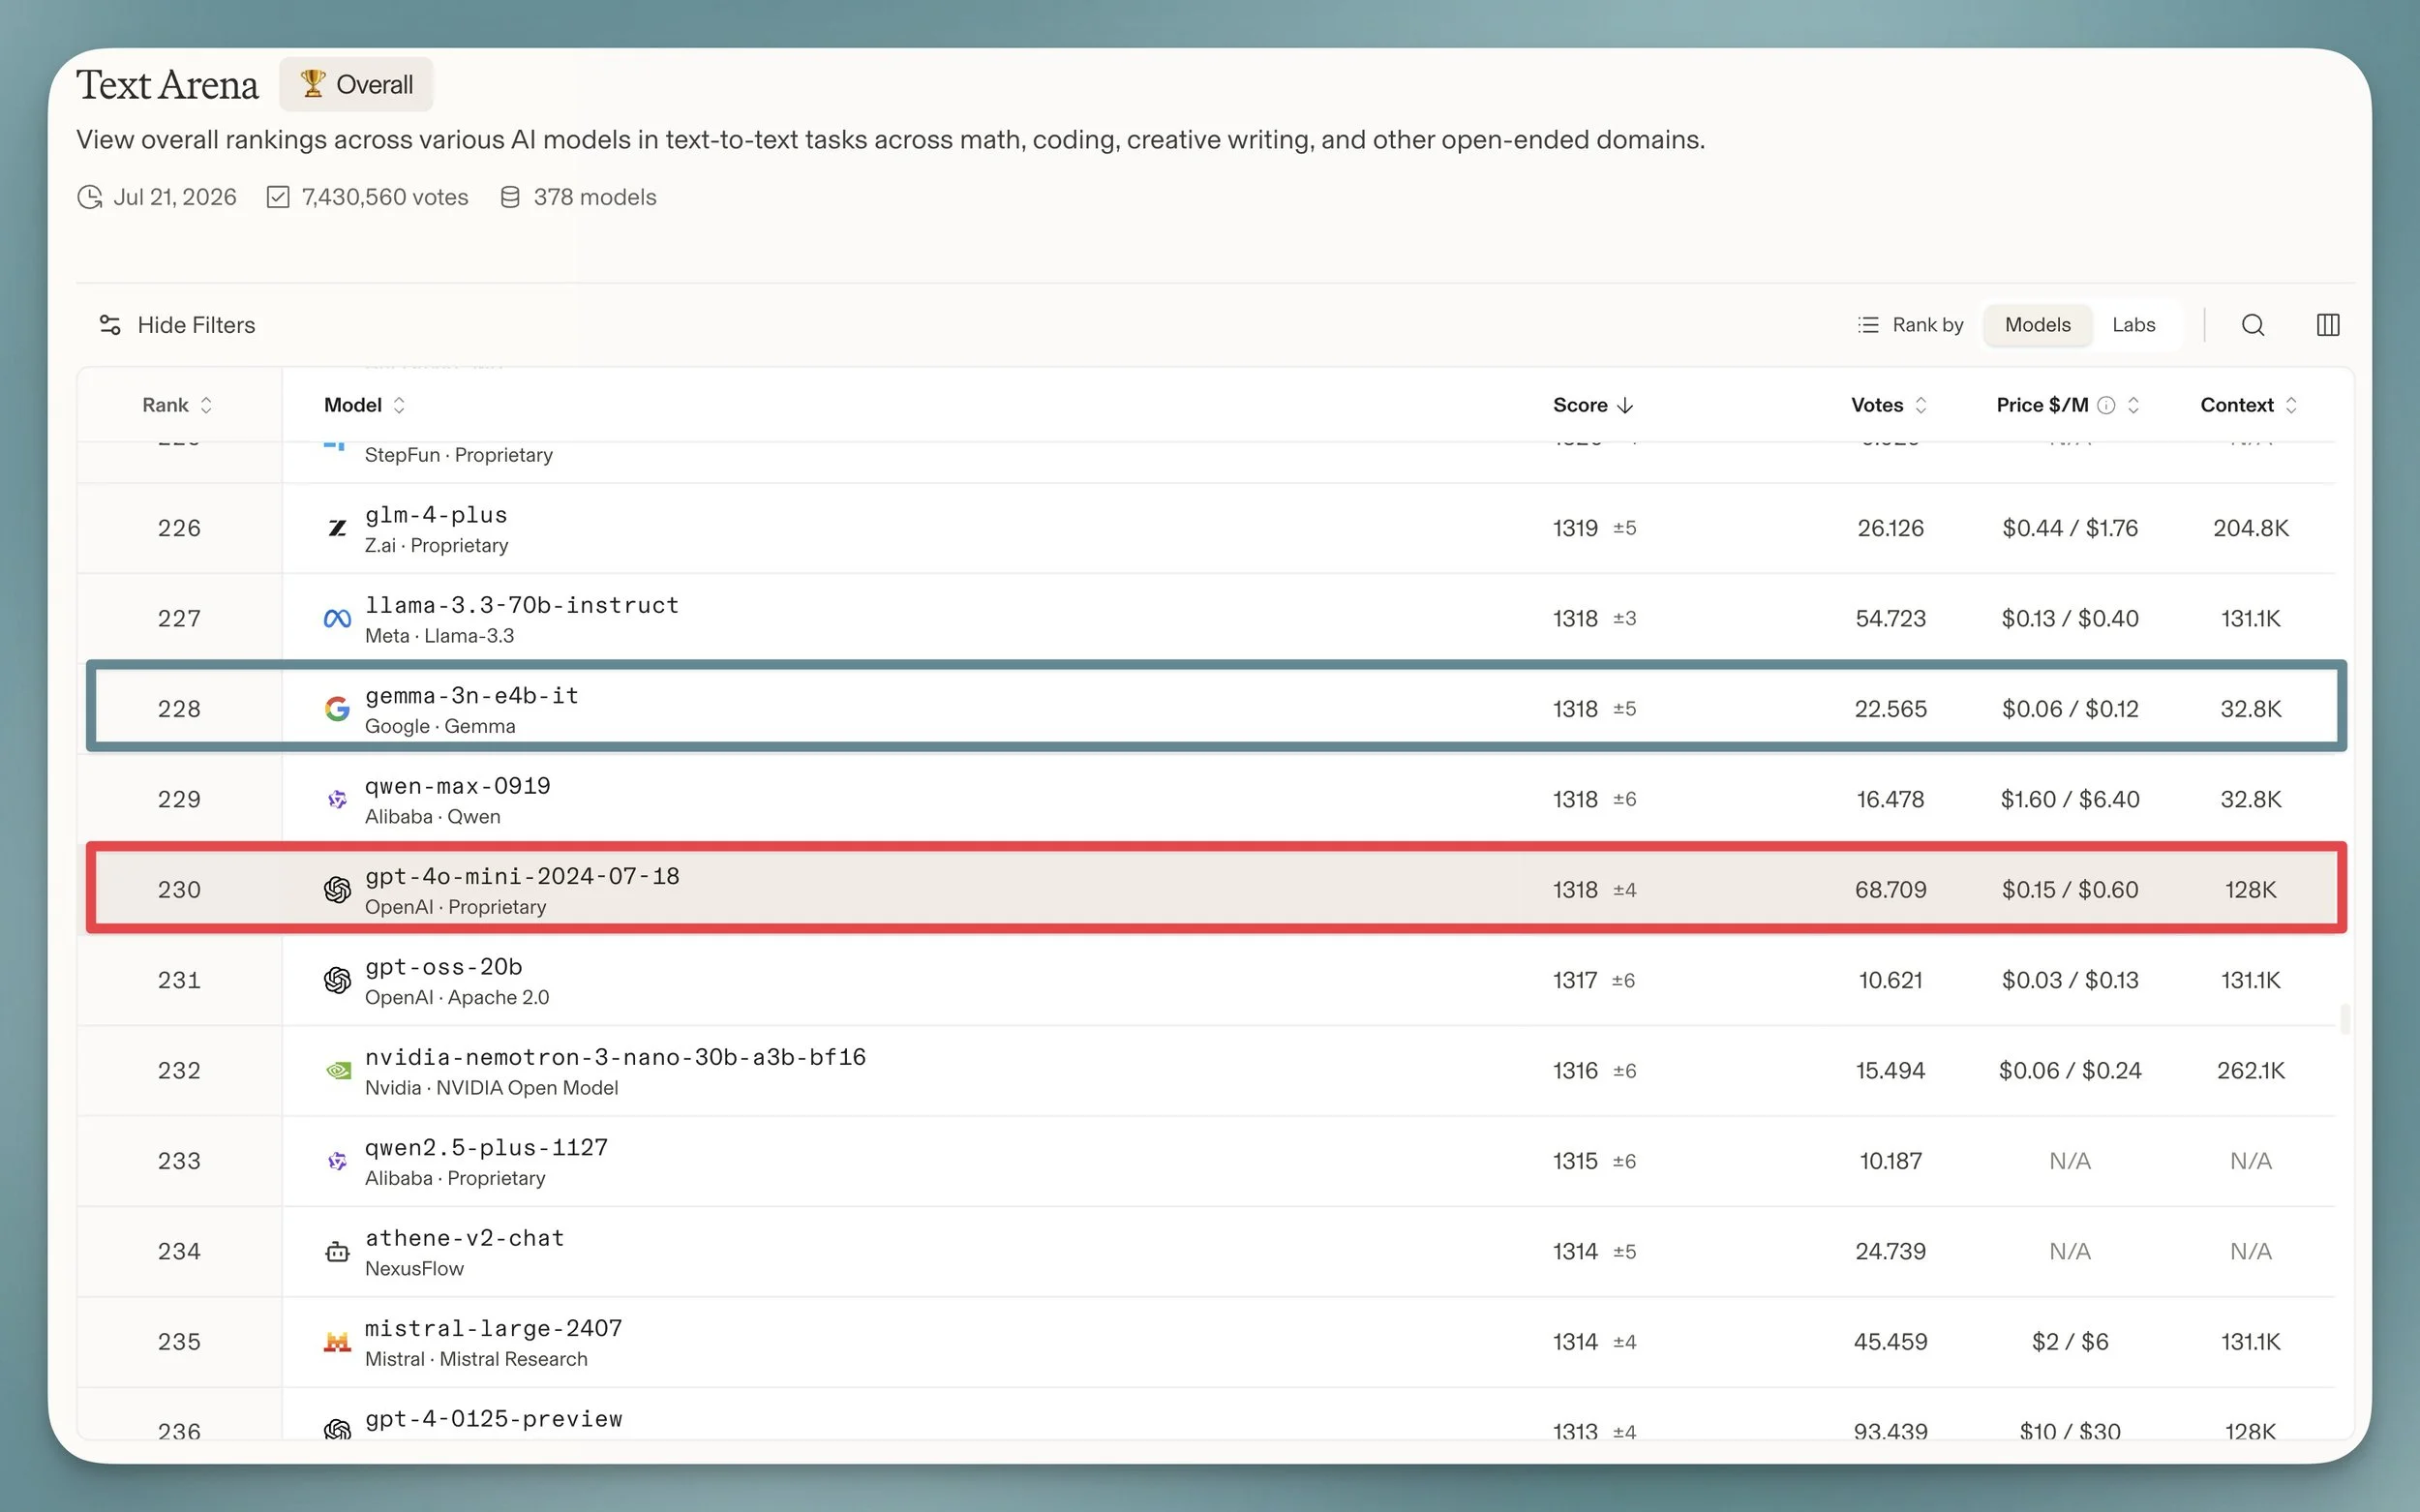Click the filter sliders icon
The width and height of the screenshot is (2420, 1512).
pyautogui.click(x=110, y=325)
